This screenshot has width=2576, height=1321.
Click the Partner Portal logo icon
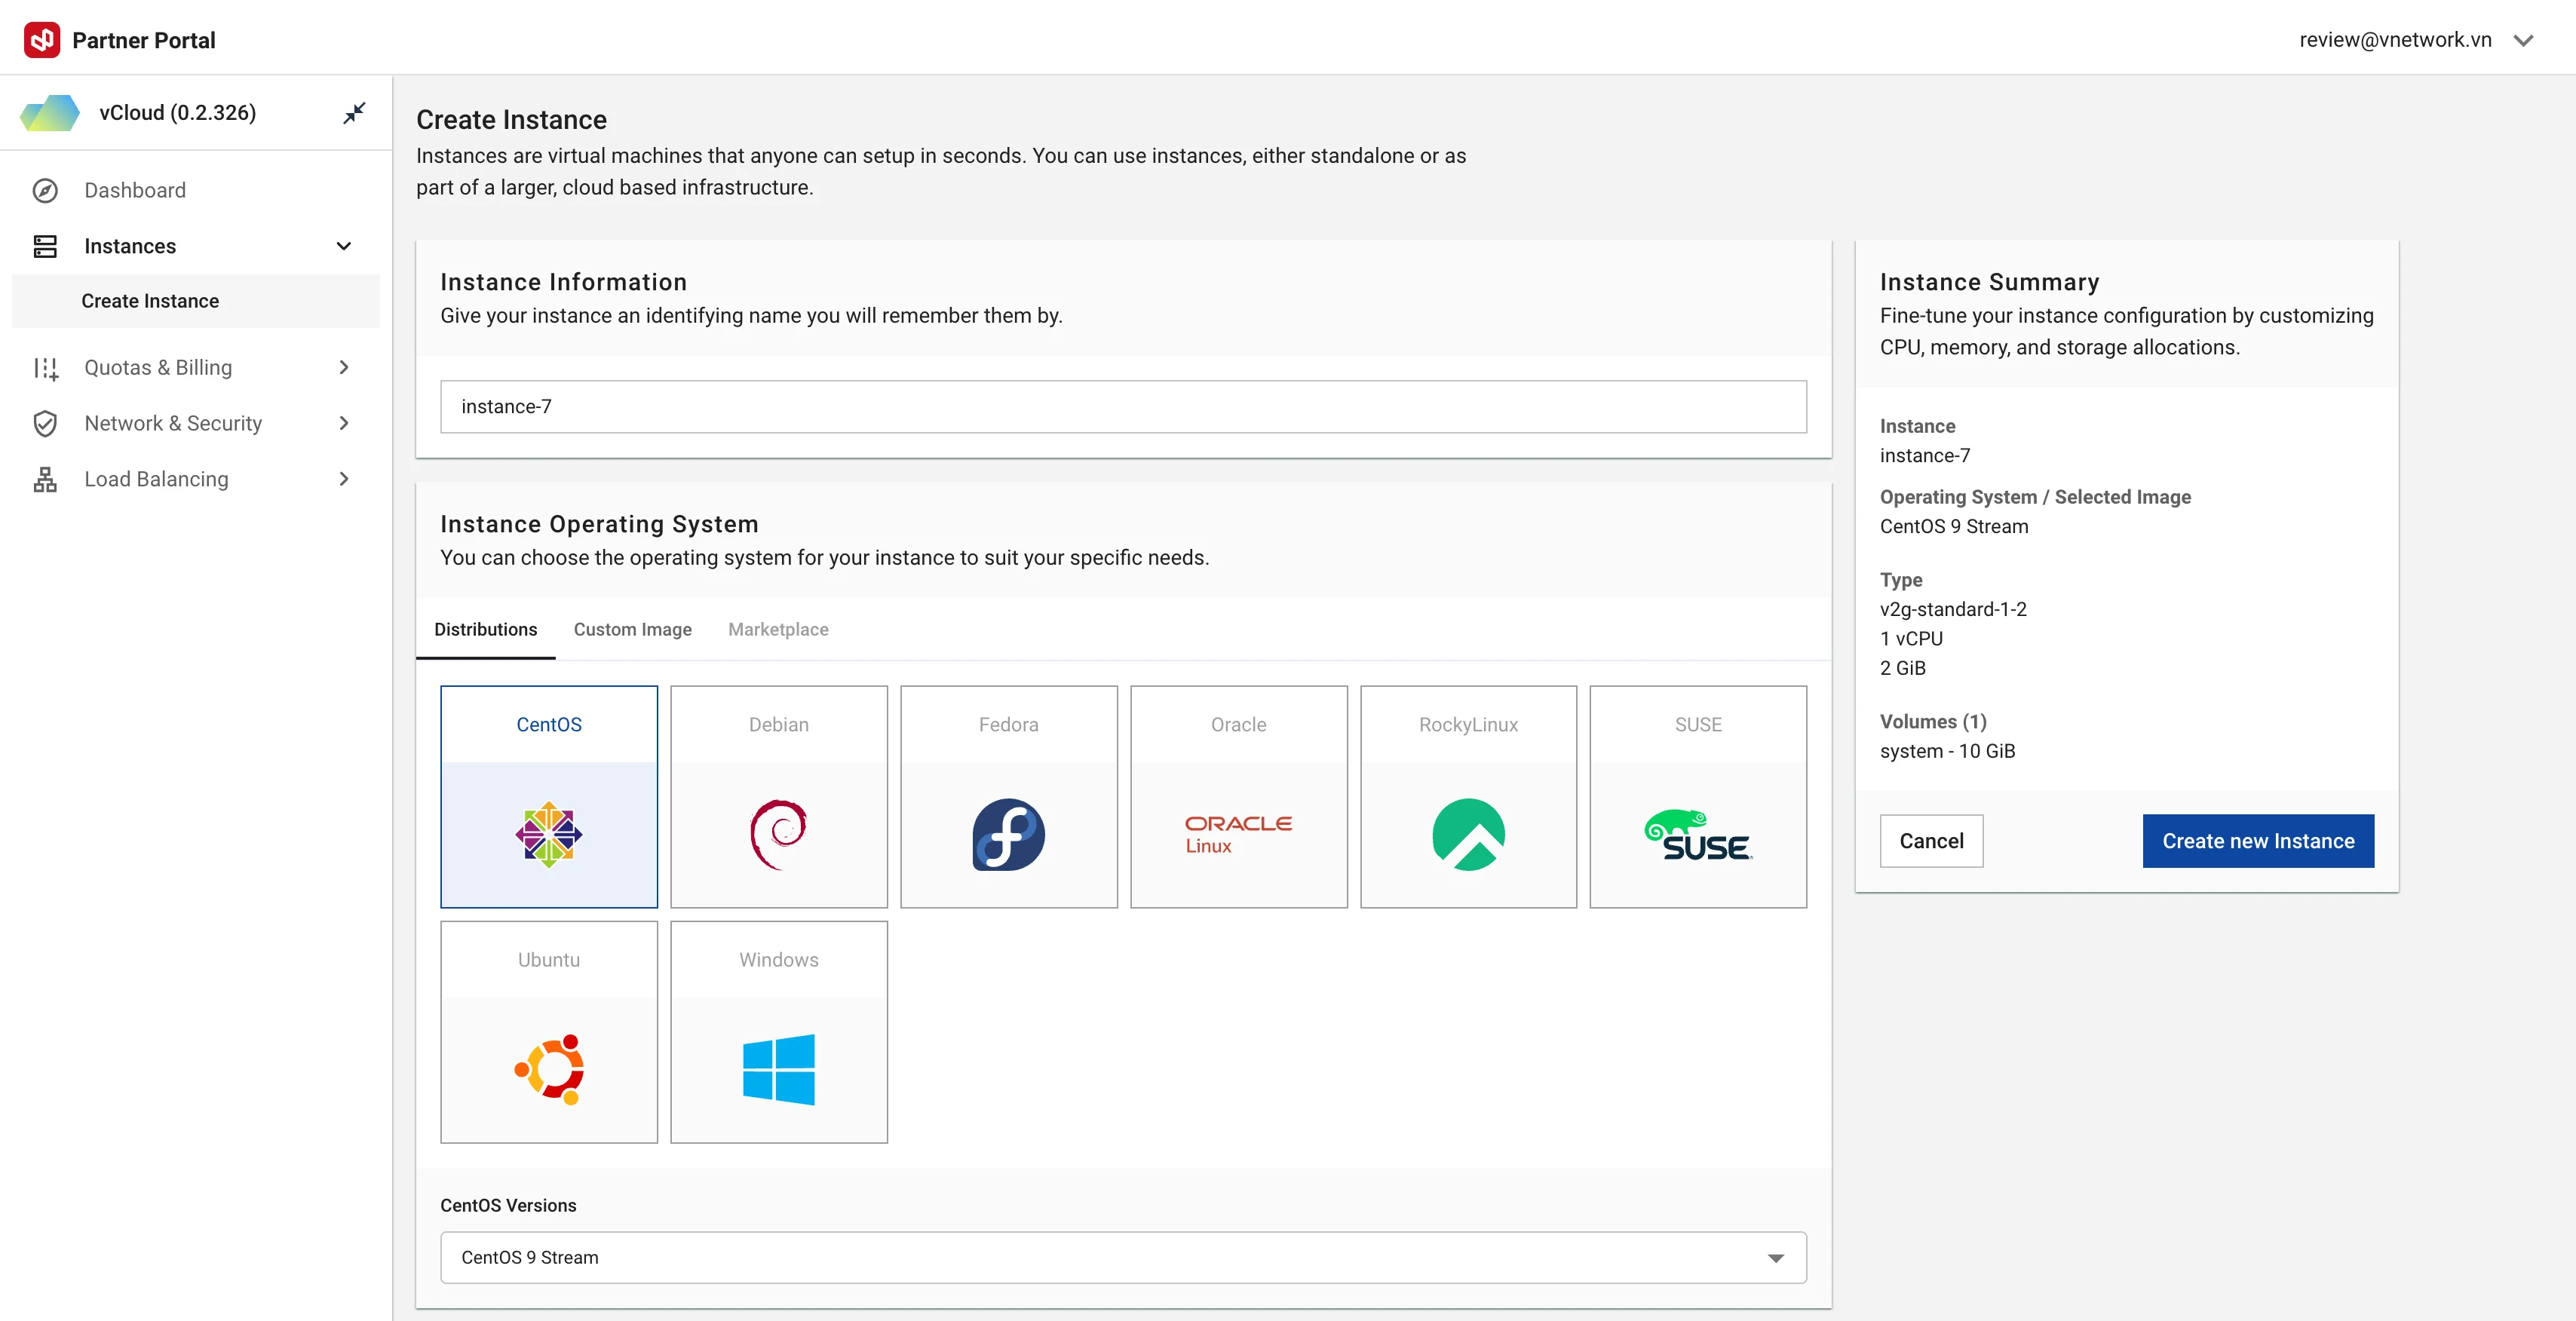point(42,40)
